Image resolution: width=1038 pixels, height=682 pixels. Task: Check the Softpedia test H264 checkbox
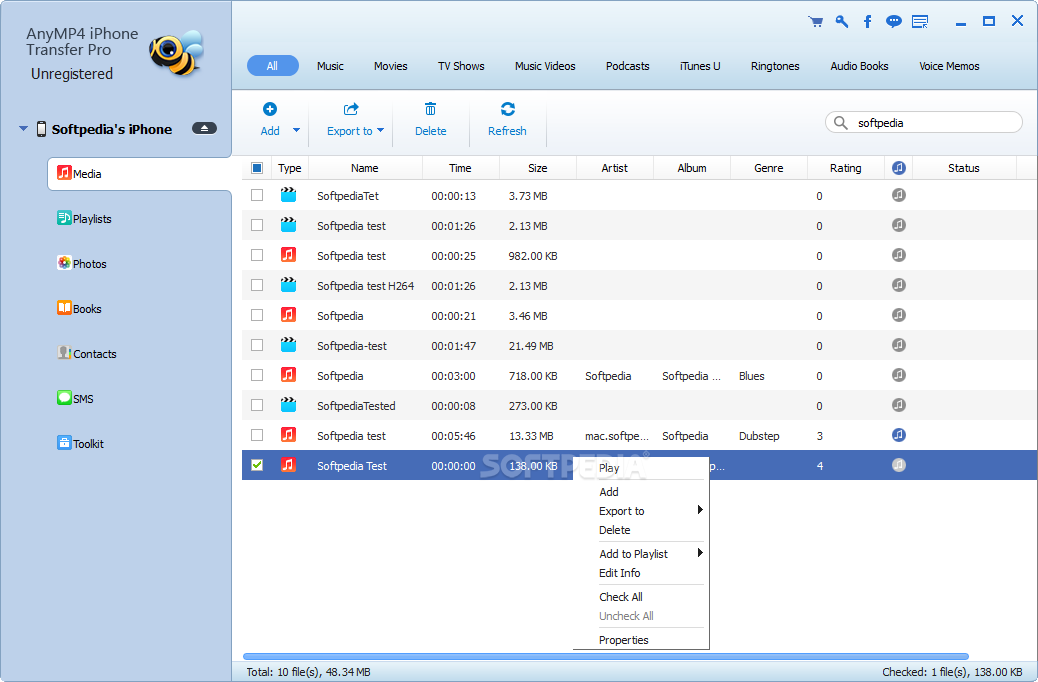[x=257, y=285]
